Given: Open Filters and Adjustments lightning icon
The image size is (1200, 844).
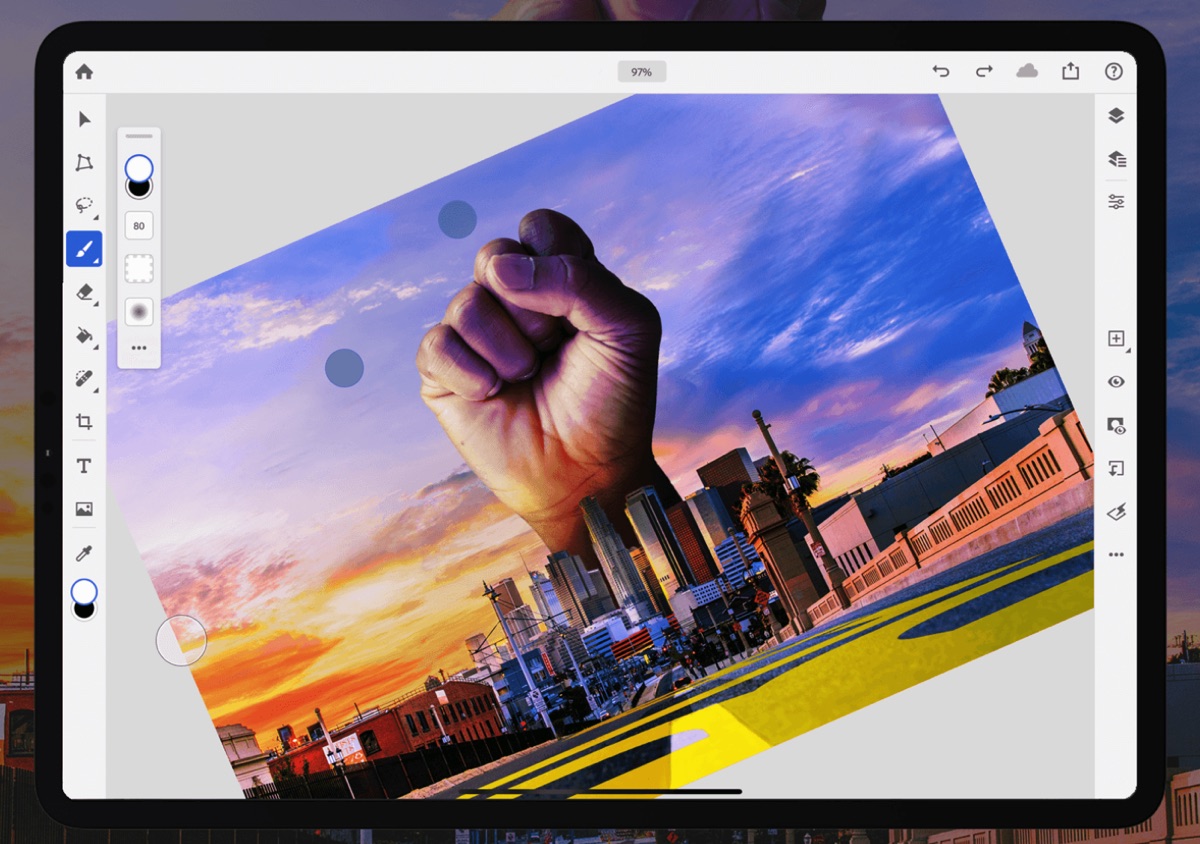Looking at the screenshot, I should [x=1116, y=511].
